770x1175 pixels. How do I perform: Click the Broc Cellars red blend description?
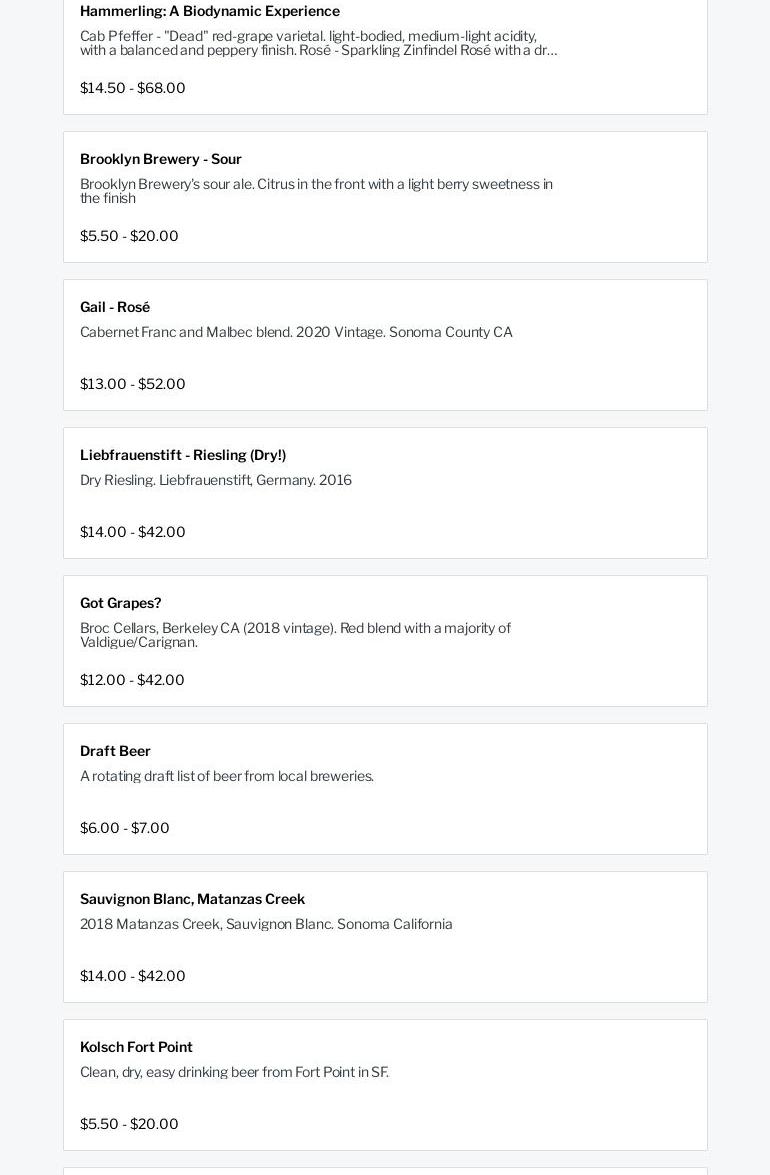(295, 635)
